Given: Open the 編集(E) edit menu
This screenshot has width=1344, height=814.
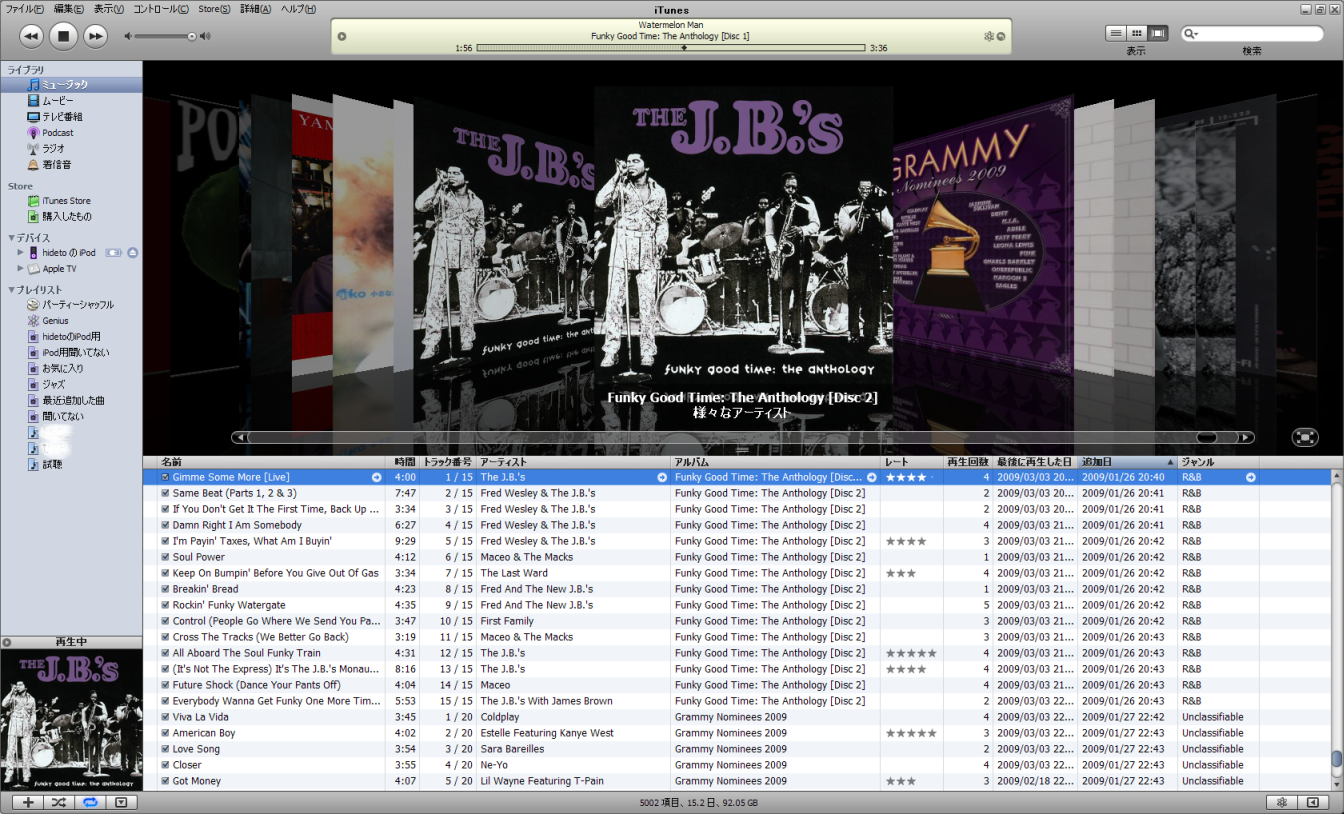Looking at the screenshot, I should click(69, 9).
